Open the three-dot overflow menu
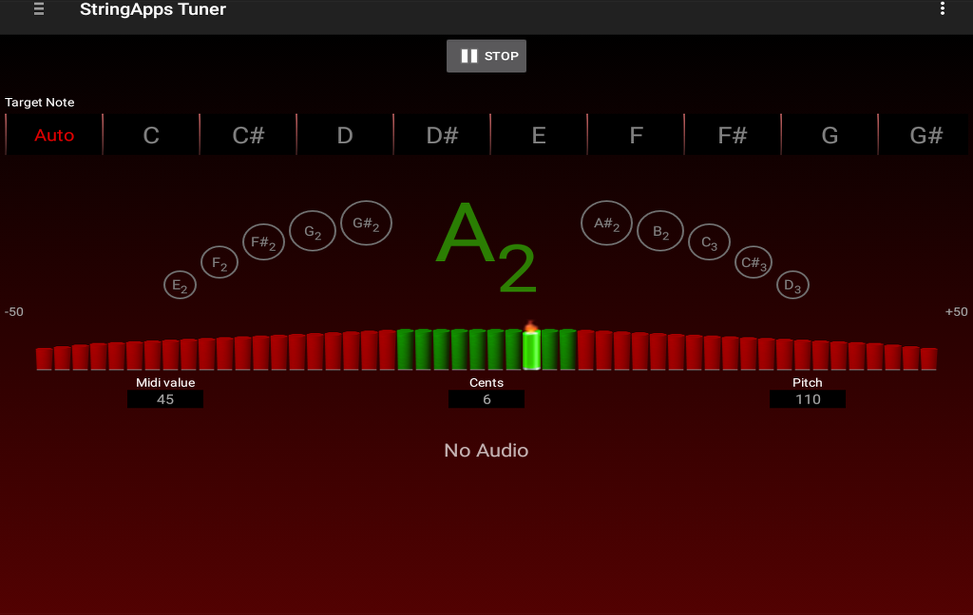Viewport: 973px width, 615px height. (x=942, y=9)
